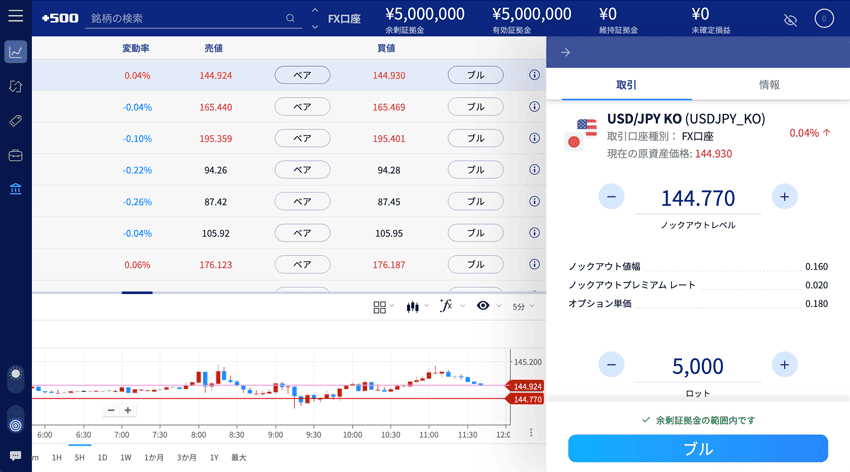The image size is (850, 472).
Task: Select the 最大 chart range
Action: (x=239, y=457)
